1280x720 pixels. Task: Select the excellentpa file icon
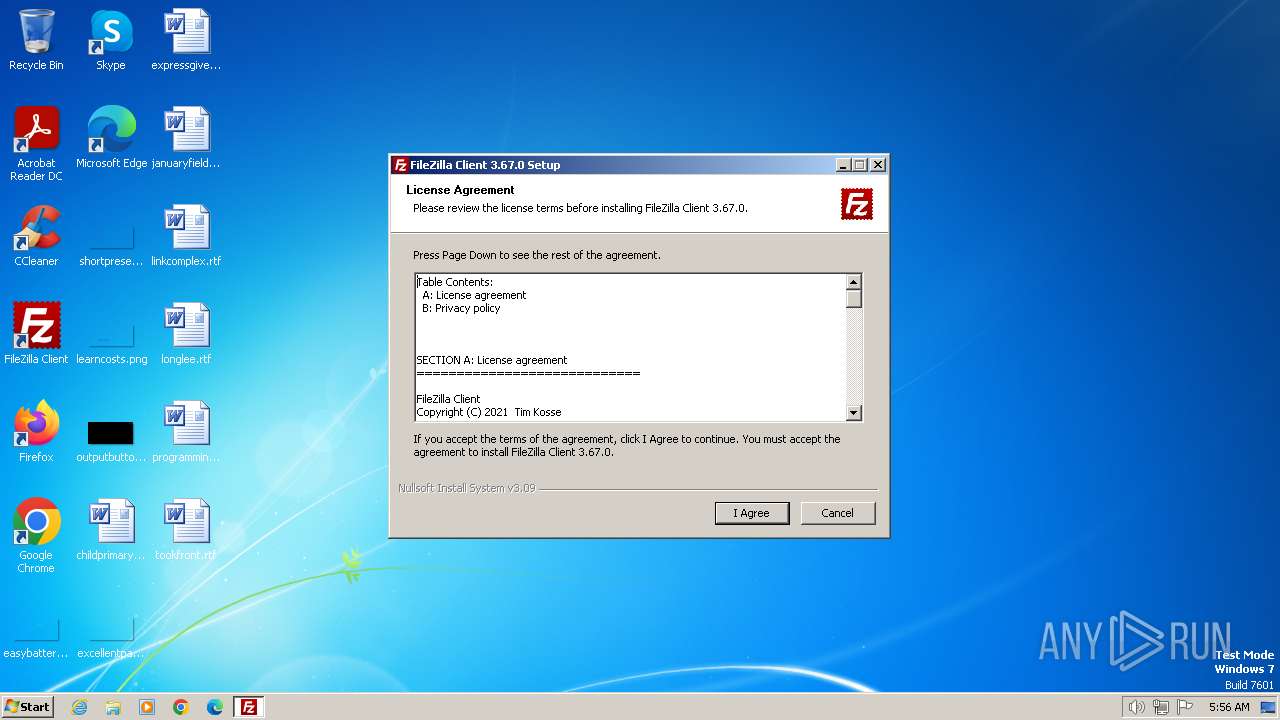point(111,638)
